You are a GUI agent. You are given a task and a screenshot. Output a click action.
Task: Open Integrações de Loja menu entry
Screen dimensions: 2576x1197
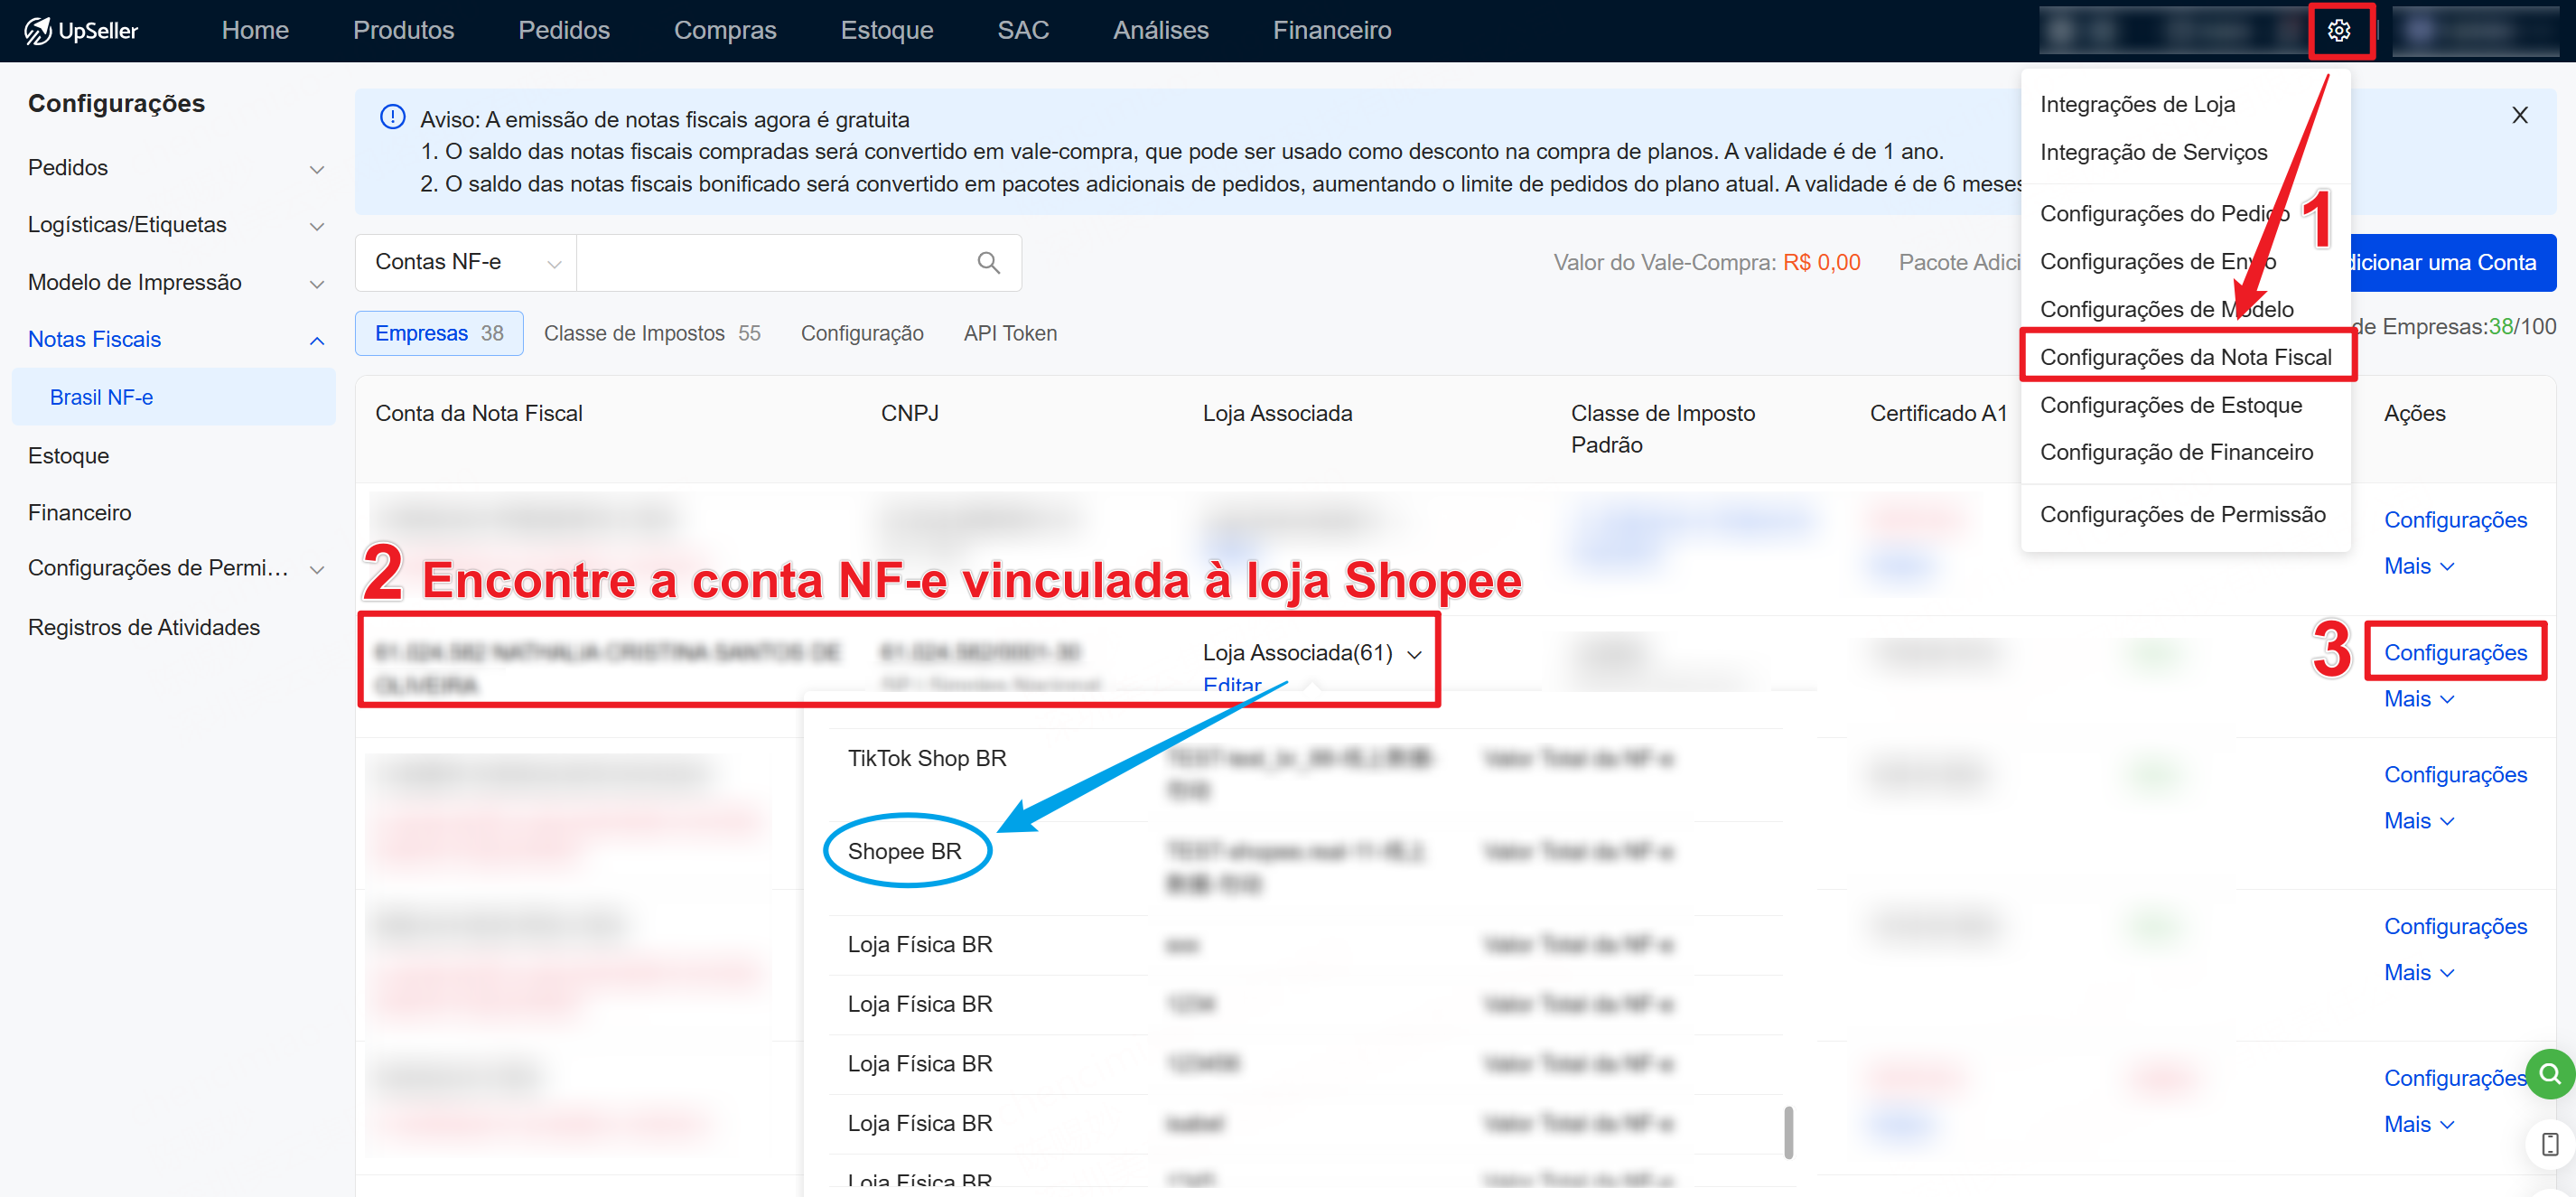pos(2137,104)
